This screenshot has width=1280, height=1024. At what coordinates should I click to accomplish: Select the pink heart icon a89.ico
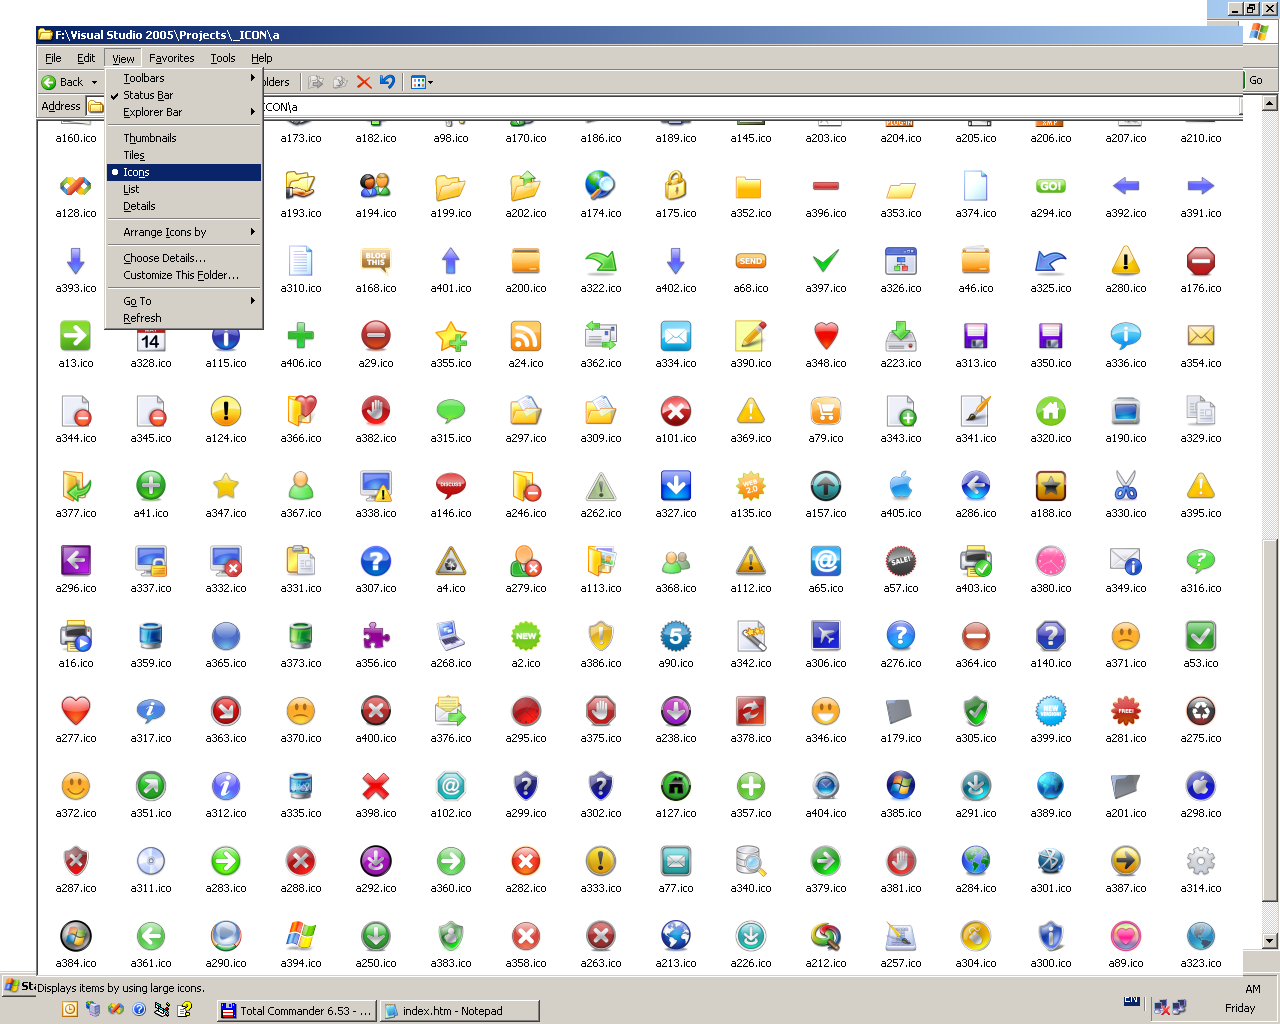click(x=1126, y=935)
